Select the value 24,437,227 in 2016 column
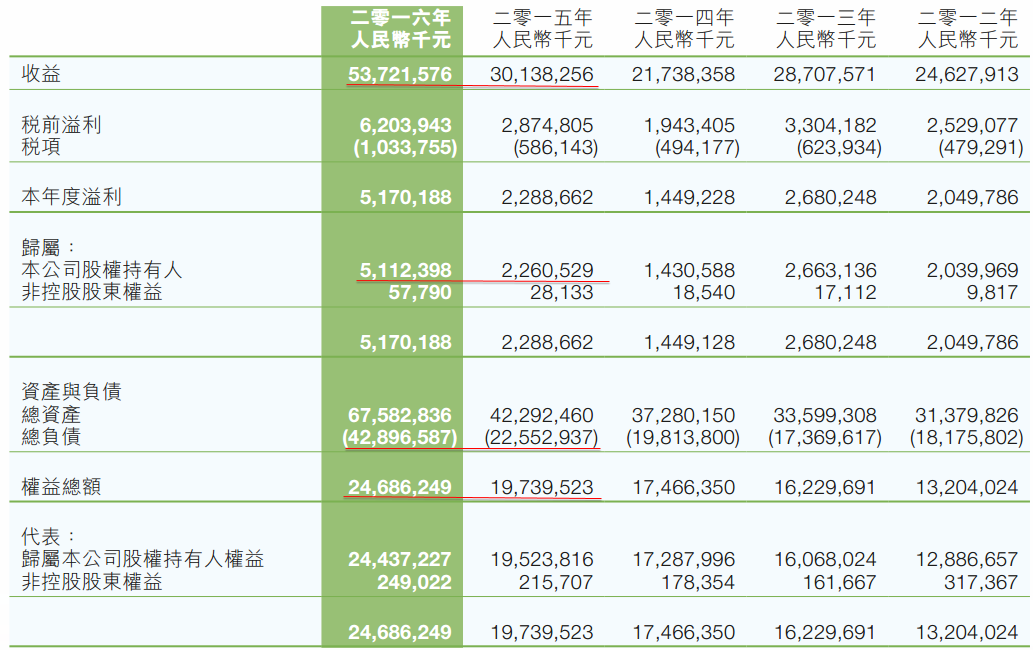The image size is (1033, 650). 400,560
